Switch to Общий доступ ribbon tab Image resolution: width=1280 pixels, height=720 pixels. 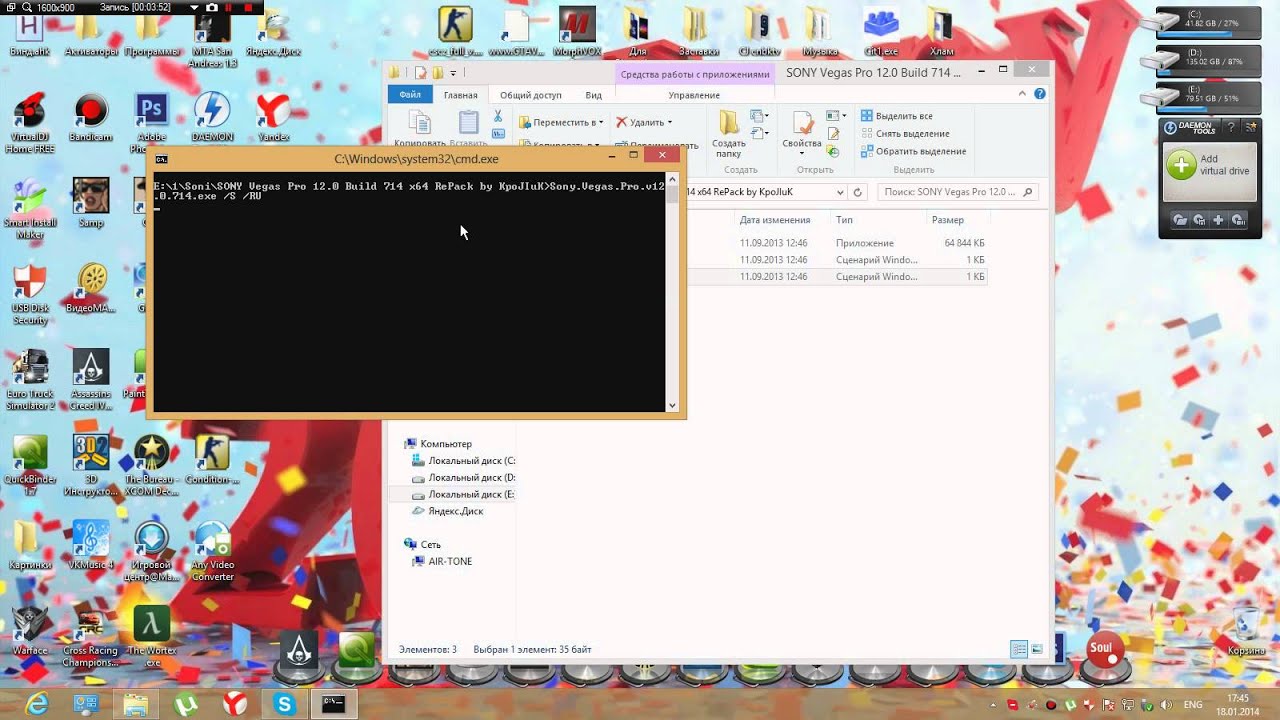(530, 95)
